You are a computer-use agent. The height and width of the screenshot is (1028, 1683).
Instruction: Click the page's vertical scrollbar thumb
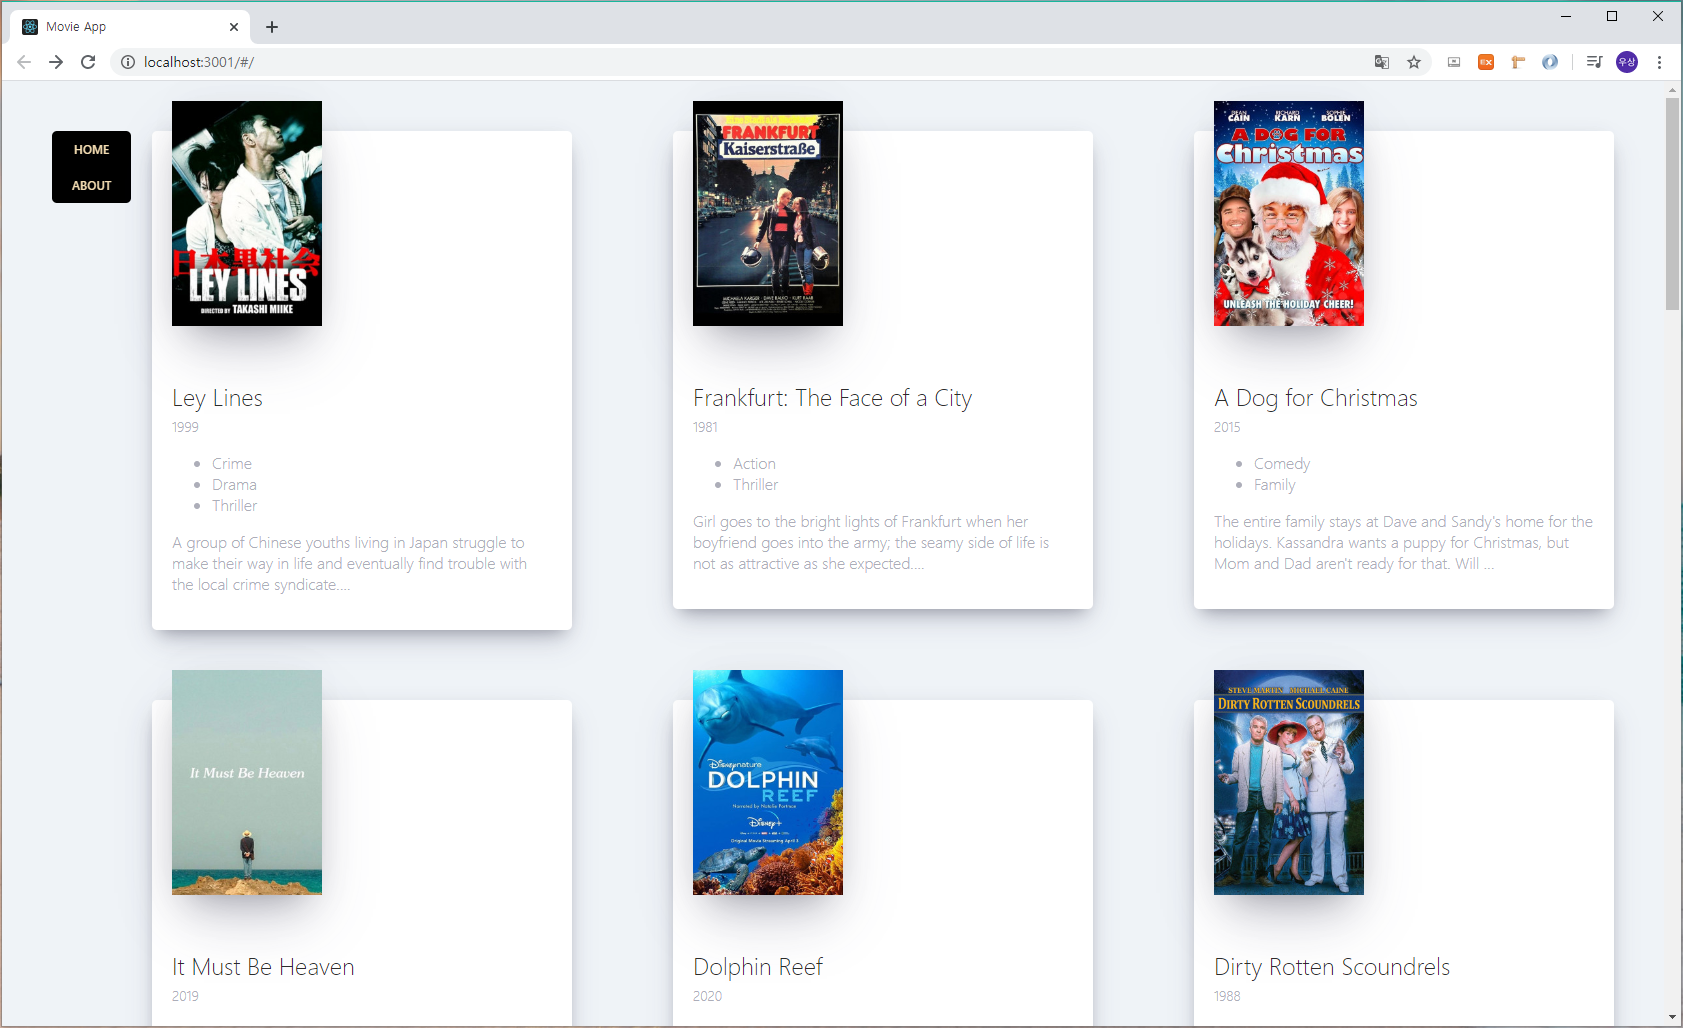pos(1672,204)
